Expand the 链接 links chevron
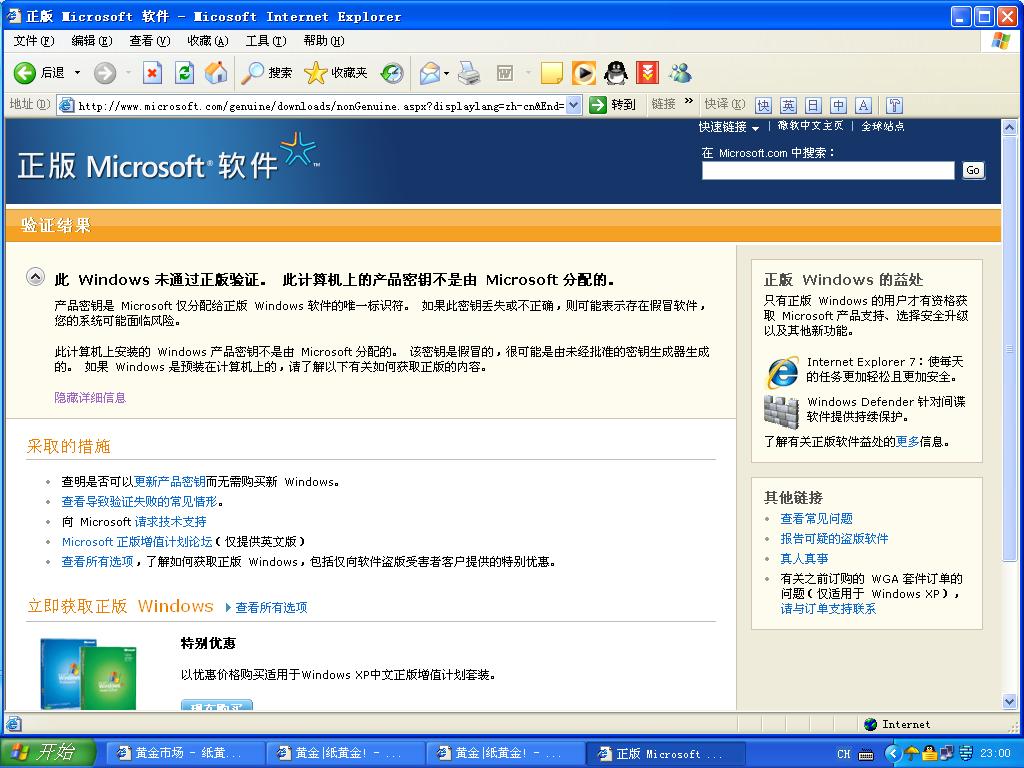Screen dimensions: 1024x768 click(689, 101)
